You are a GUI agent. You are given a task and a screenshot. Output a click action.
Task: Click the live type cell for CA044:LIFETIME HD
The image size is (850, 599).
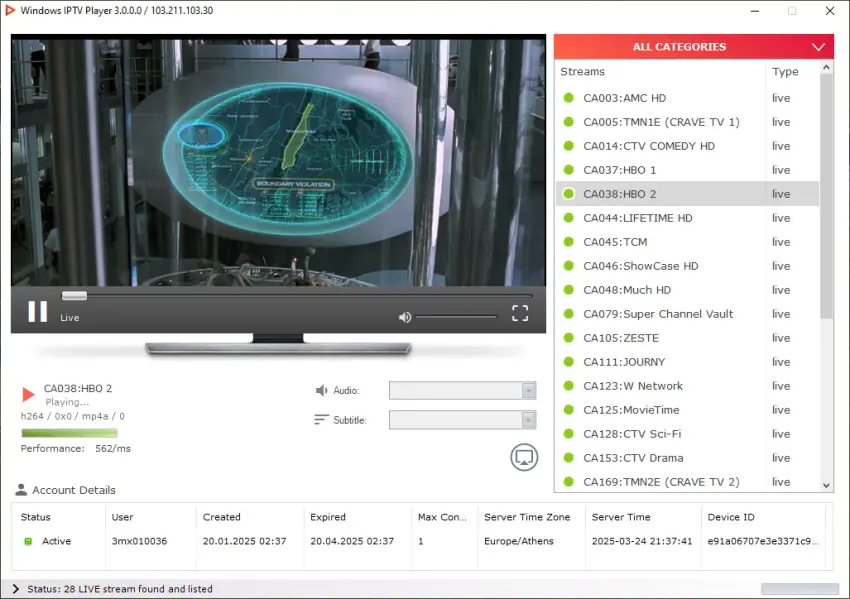[781, 218]
